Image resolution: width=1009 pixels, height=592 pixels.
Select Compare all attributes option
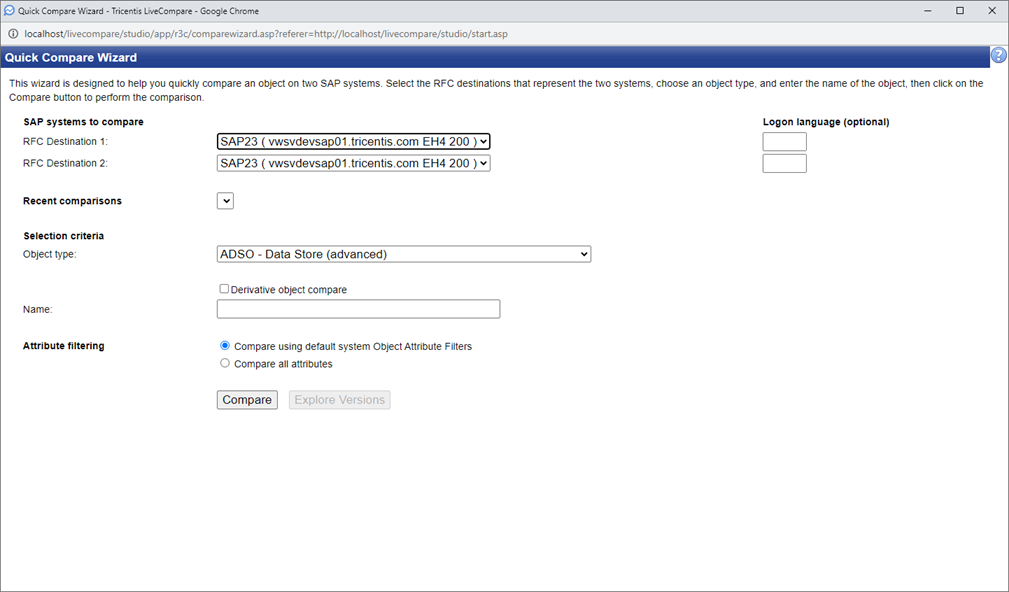(x=225, y=364)
